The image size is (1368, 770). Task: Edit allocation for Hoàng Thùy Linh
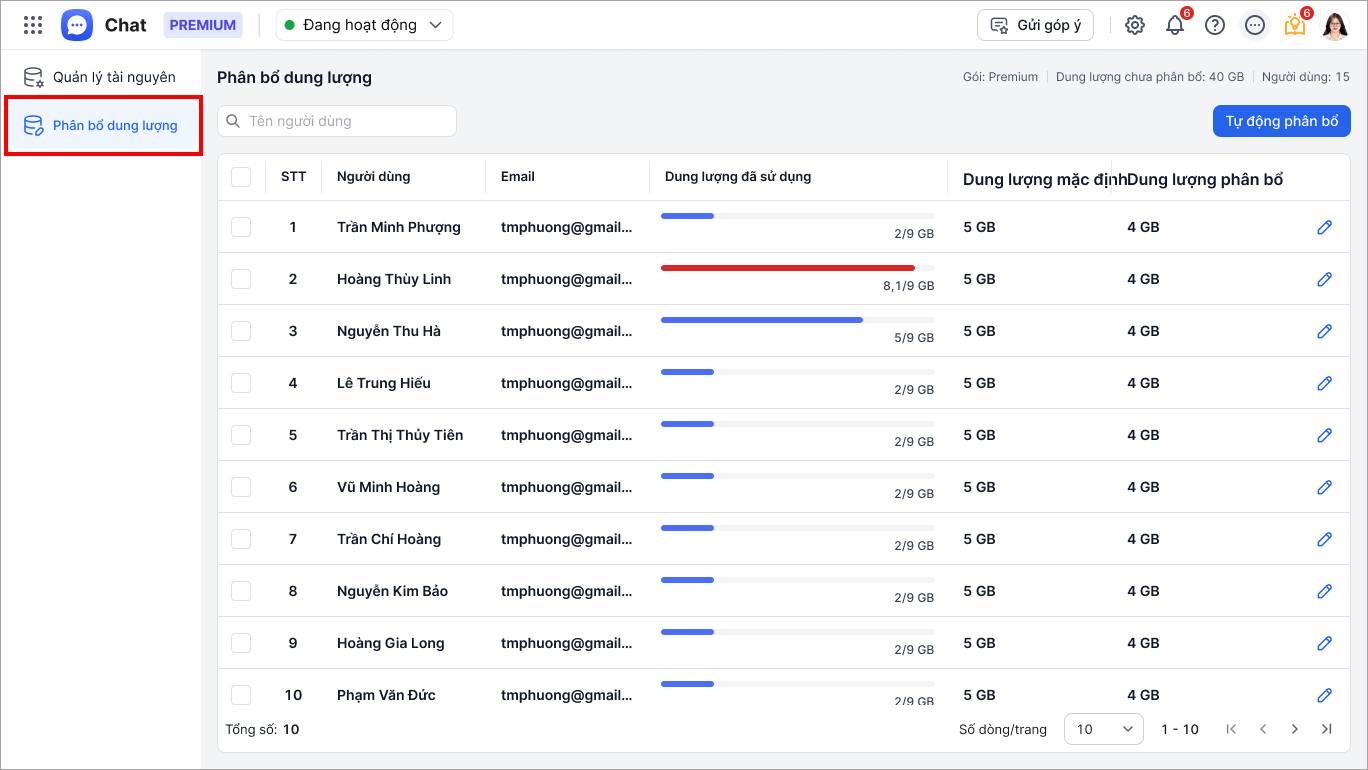tap(1325, 279)
